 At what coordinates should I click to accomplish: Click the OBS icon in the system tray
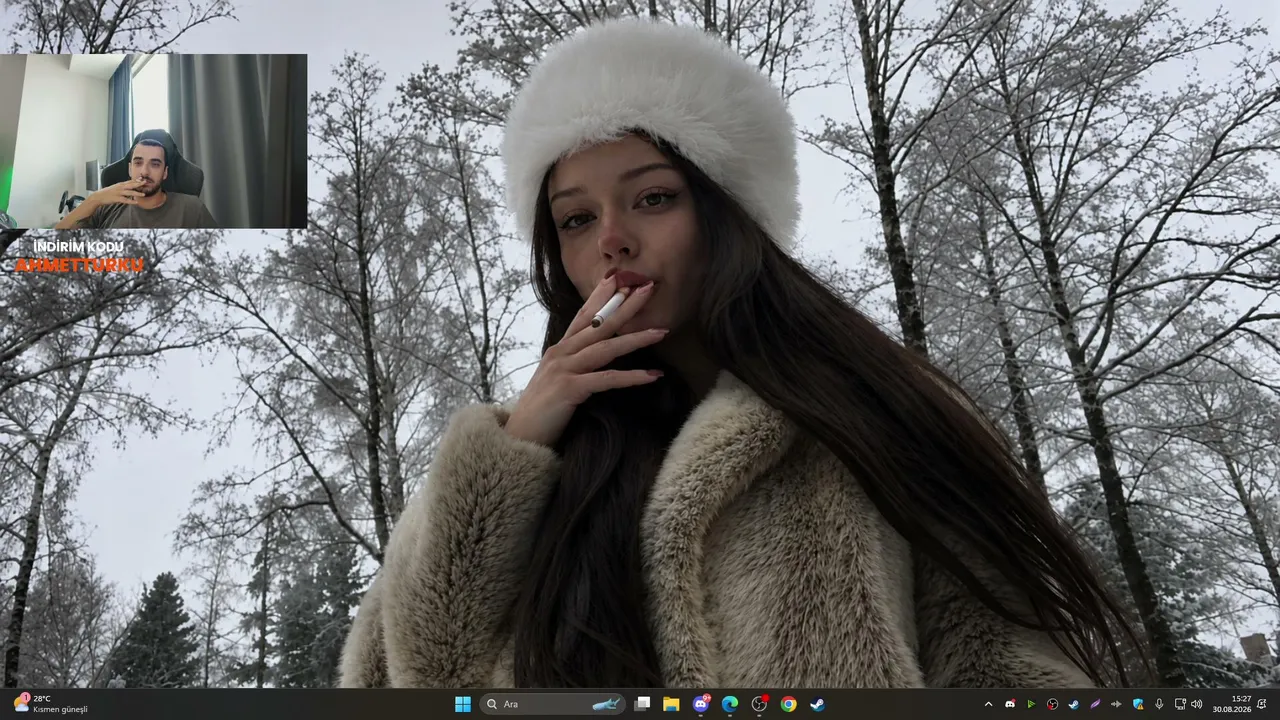pyautogui.click(x=1052, y=704)
